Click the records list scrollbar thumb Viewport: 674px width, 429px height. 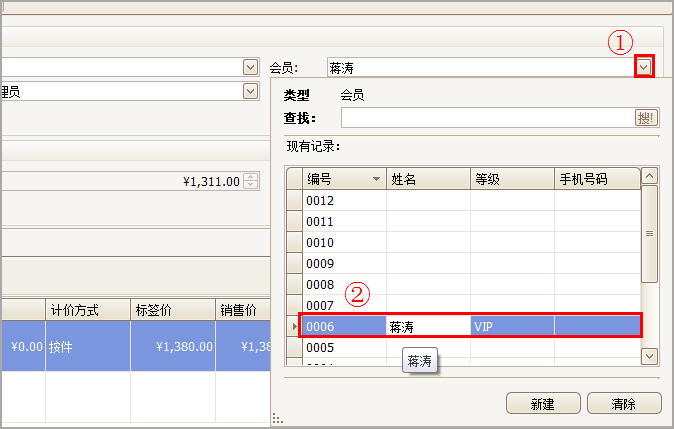(649, 234)
